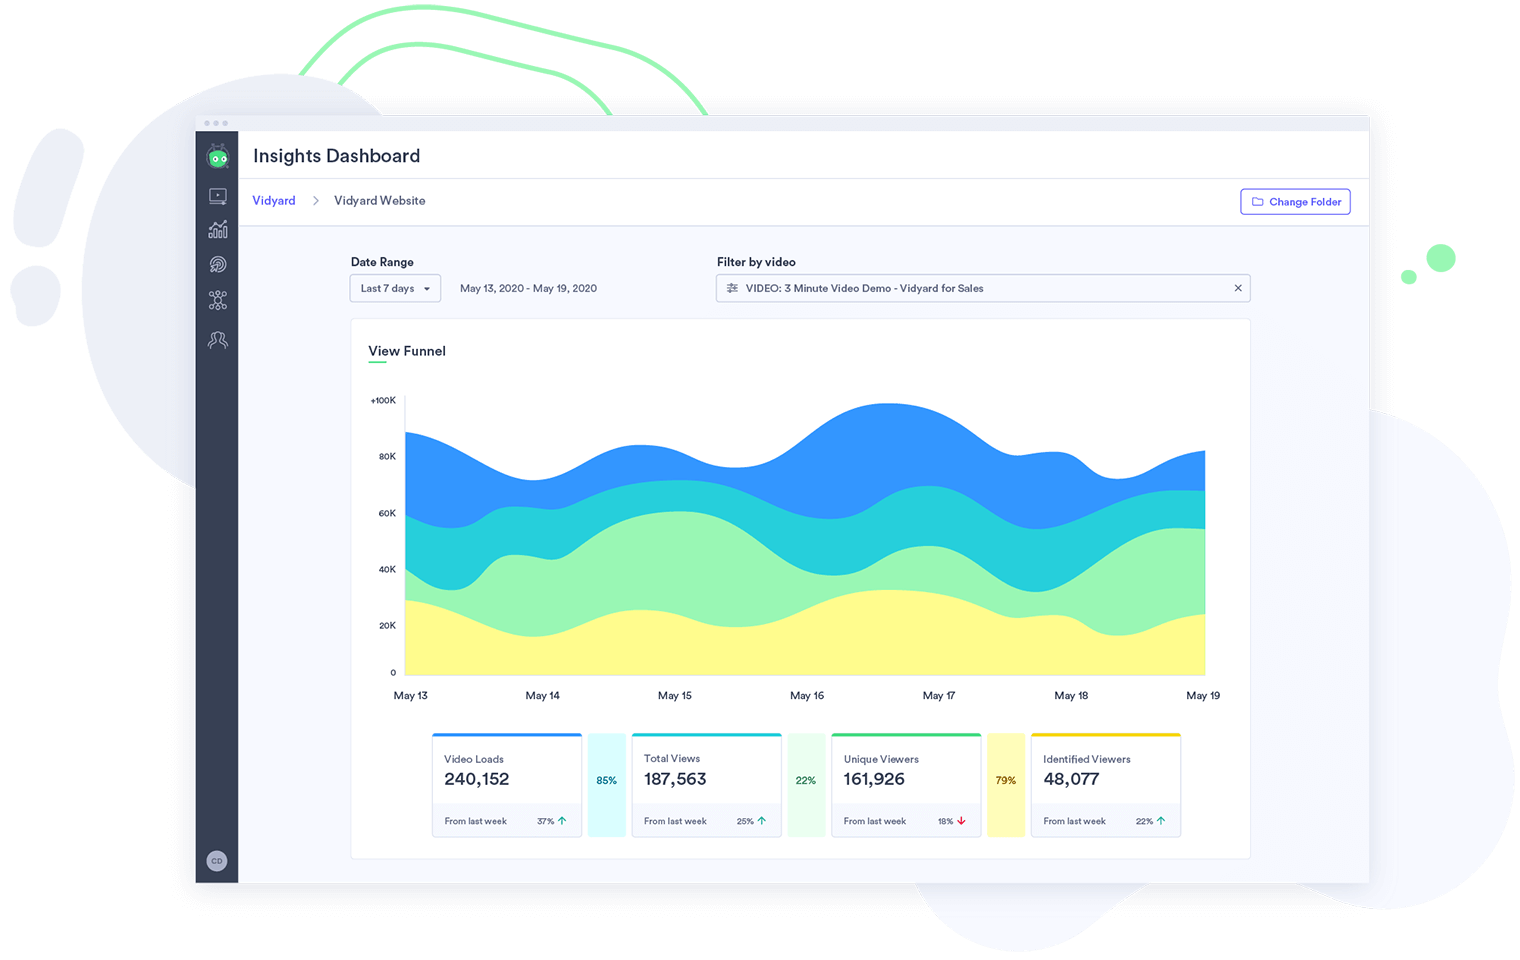Select the Video Loads stat card
Viewport: 1520px width, 960px height.
506,785
